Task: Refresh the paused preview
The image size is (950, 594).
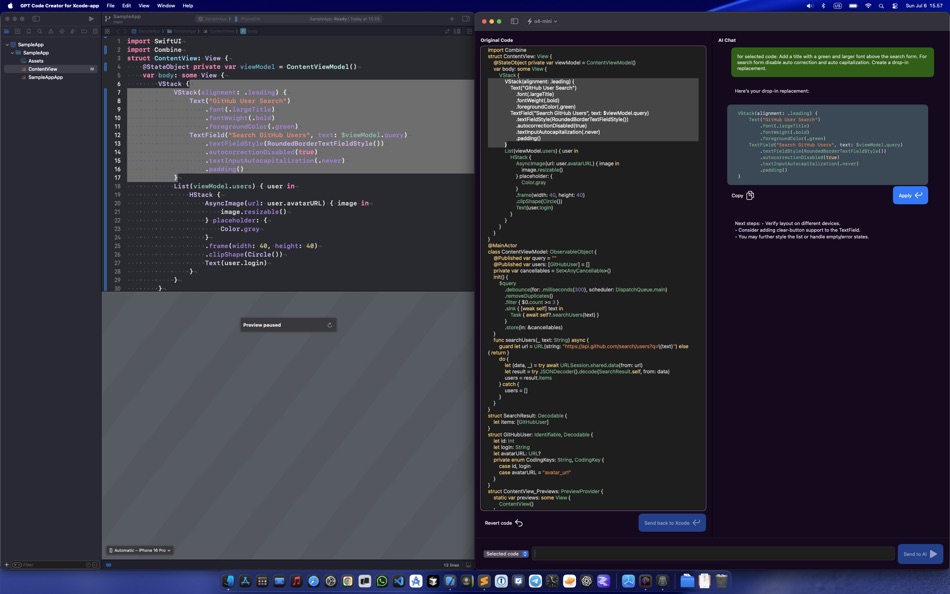Action: (x=330, y=325)
